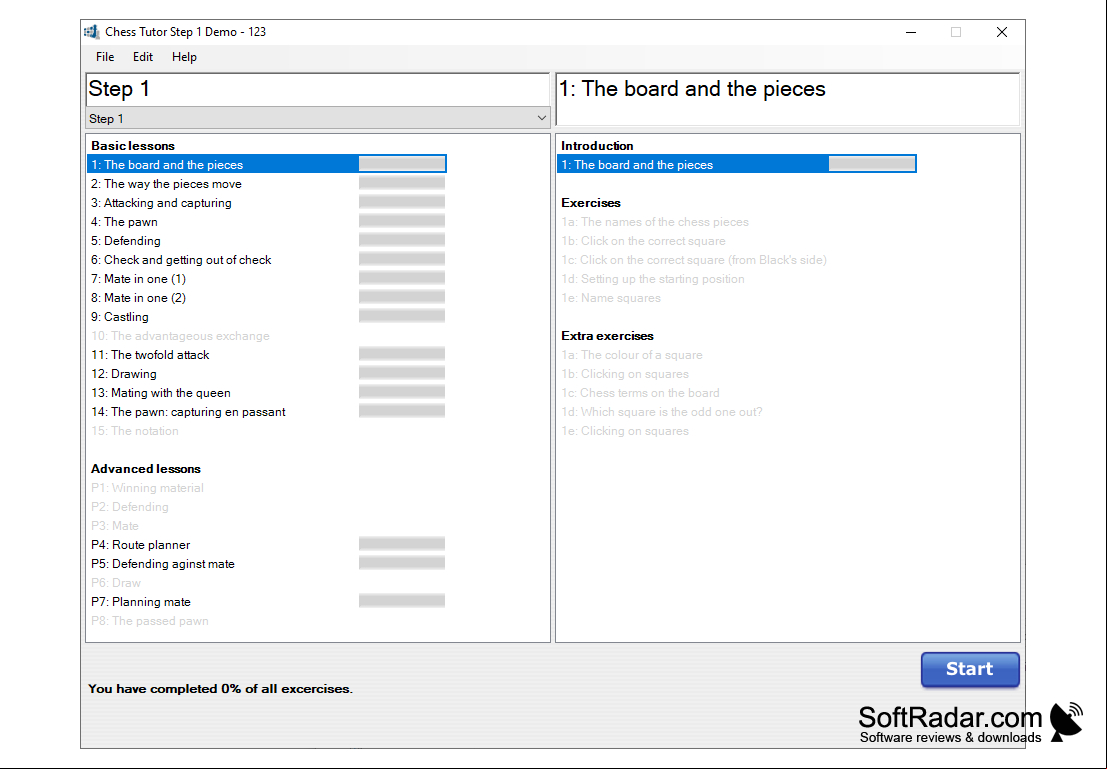Select lesson 9: Castling

pyautogui.click(x=120, y=317)
